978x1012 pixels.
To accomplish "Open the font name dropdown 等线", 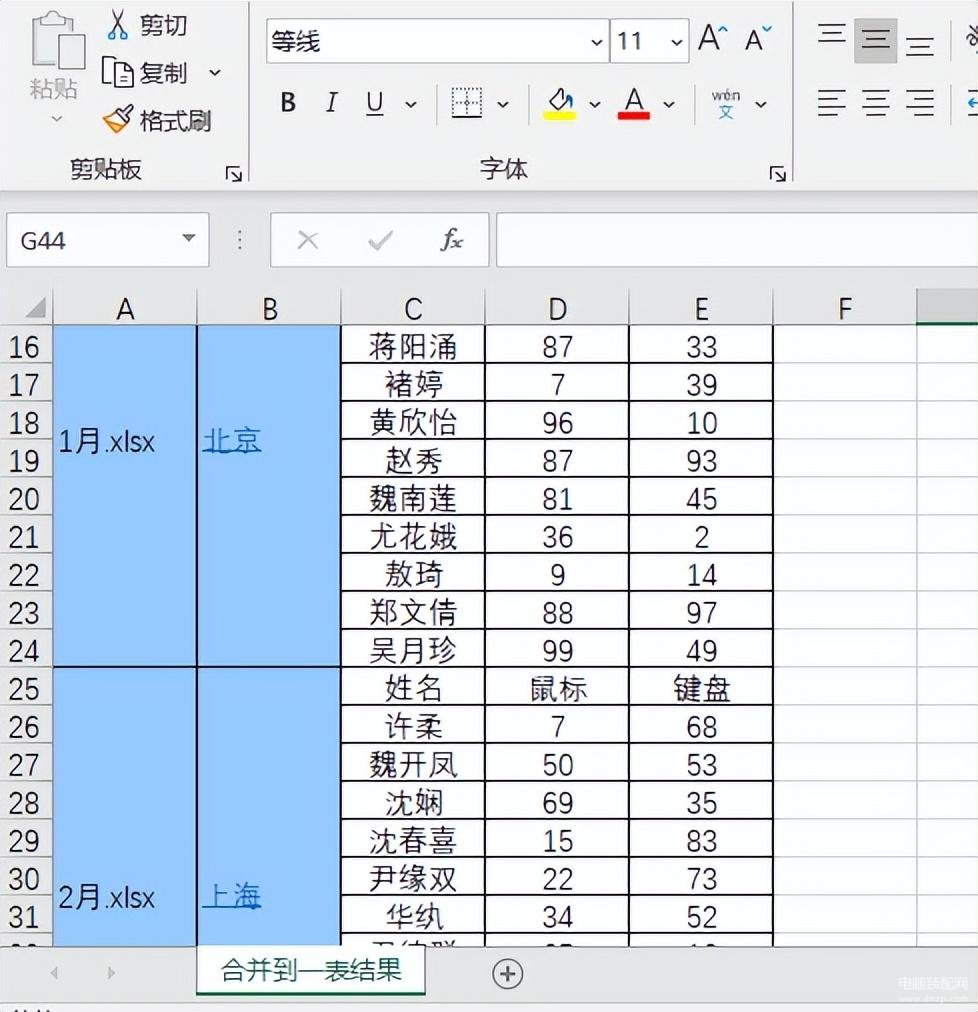I will [x=597, y=42].
